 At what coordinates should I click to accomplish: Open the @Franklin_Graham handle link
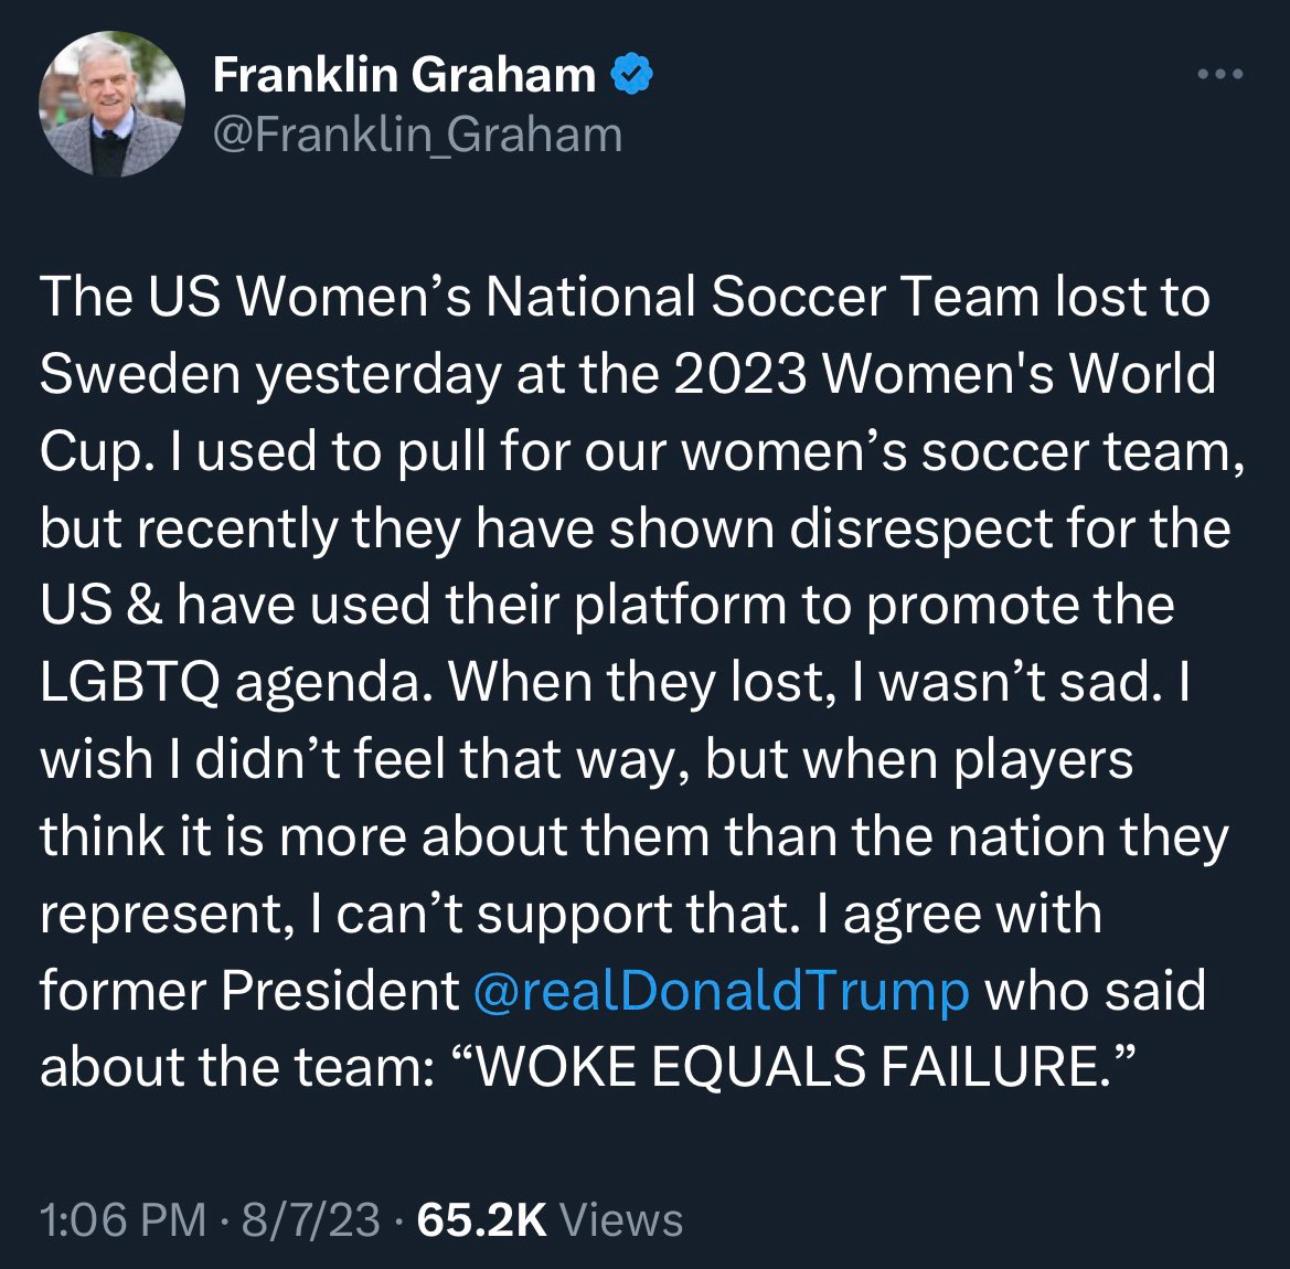pyautogui.click(x=417, y=135)
